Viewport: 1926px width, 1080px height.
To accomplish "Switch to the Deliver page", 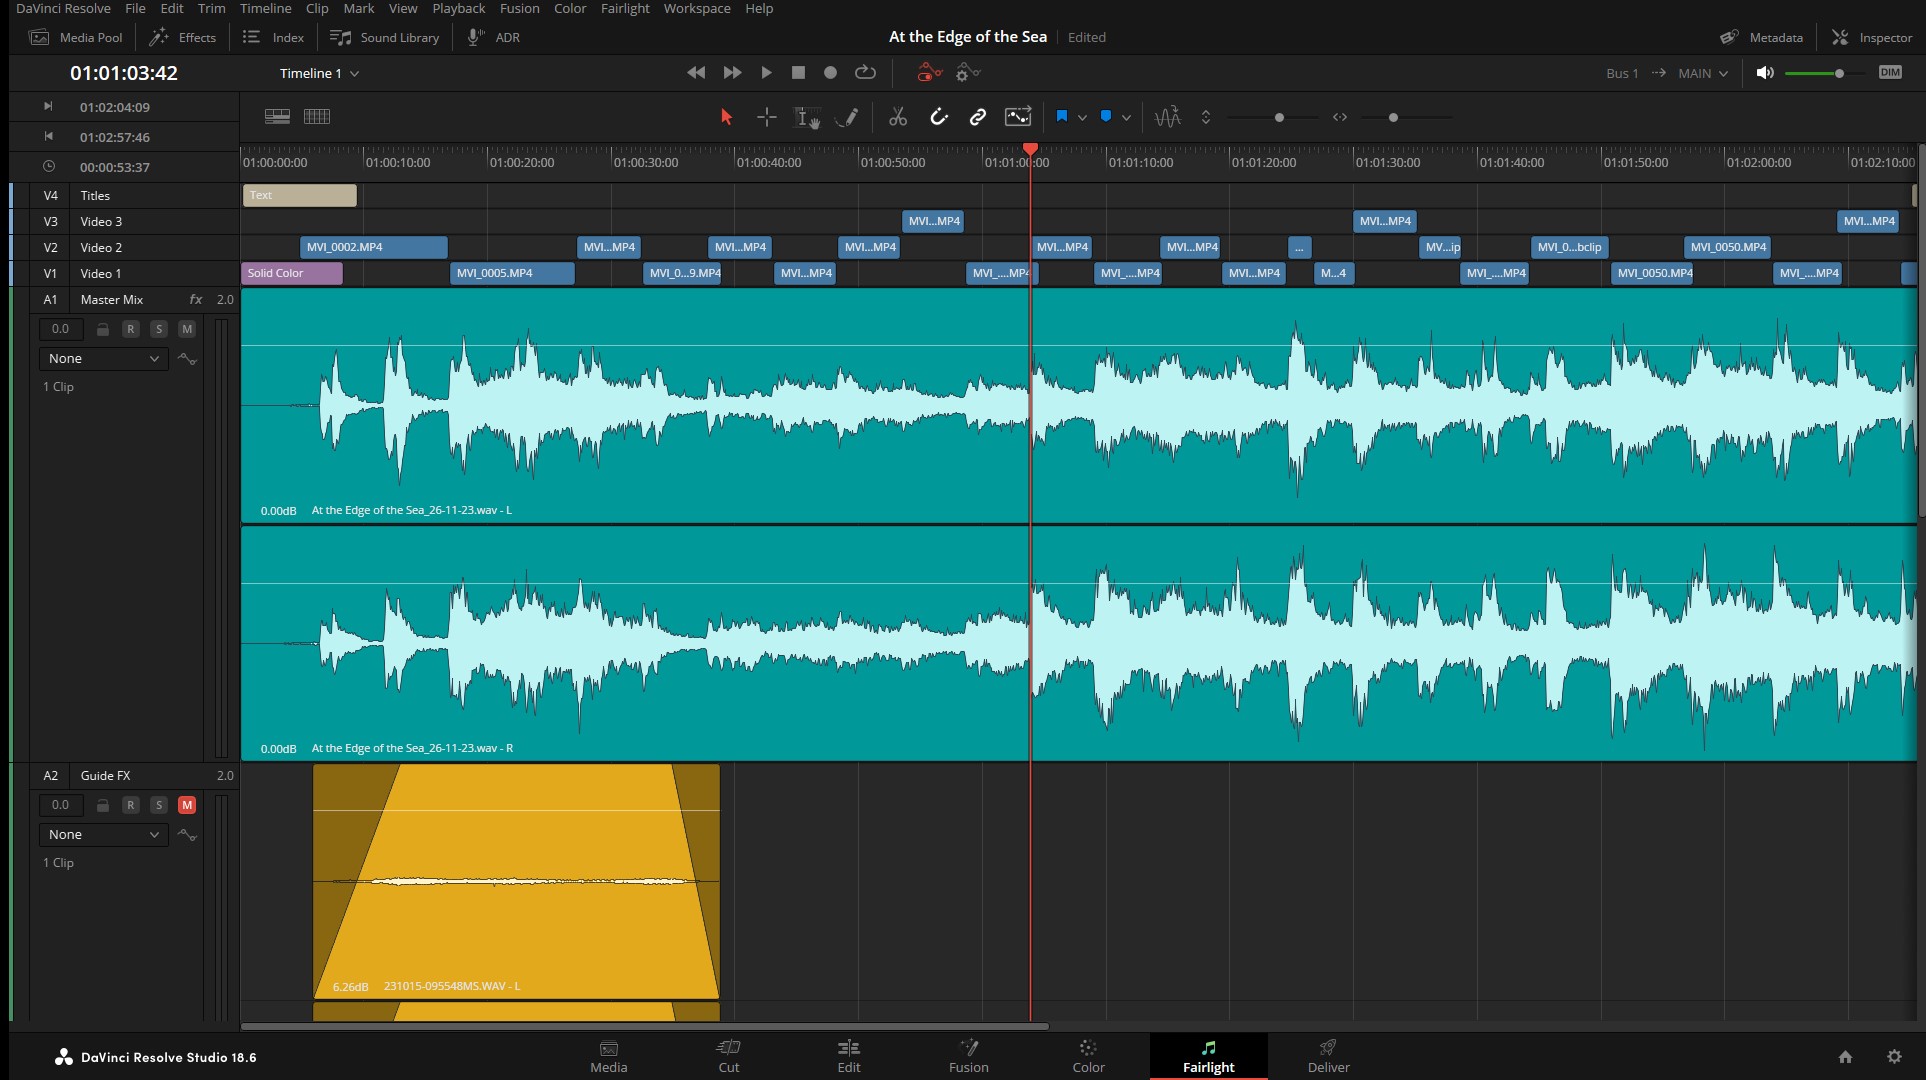I will (x=1328, y=1056).
